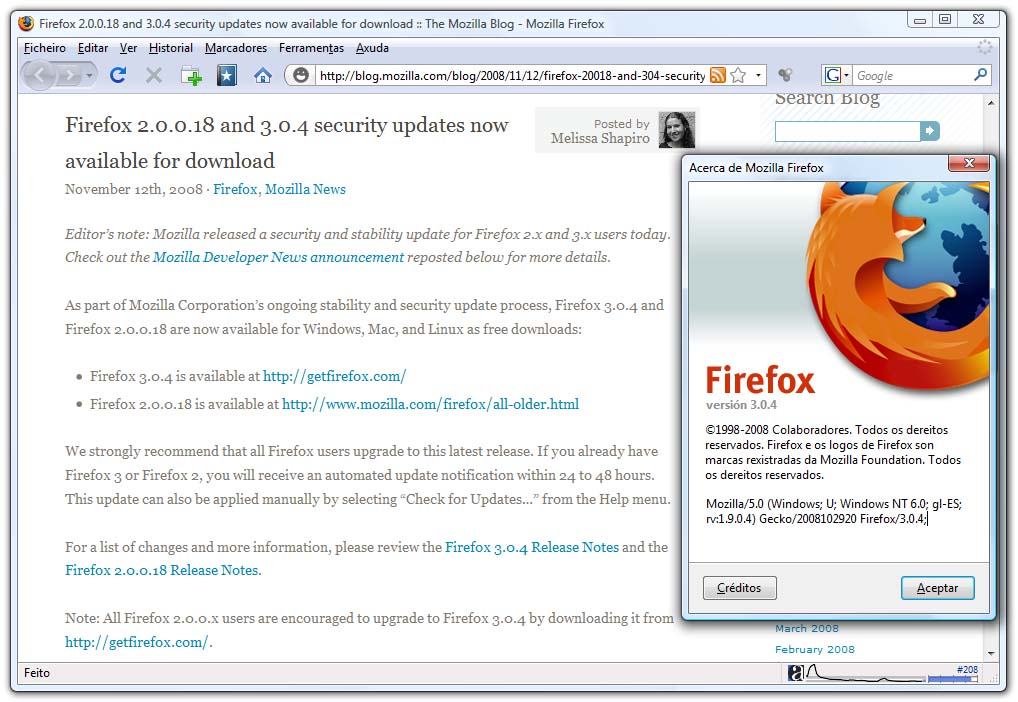Click the site identity smiley icon
The image size is (1018, 702).
[301, 75]
